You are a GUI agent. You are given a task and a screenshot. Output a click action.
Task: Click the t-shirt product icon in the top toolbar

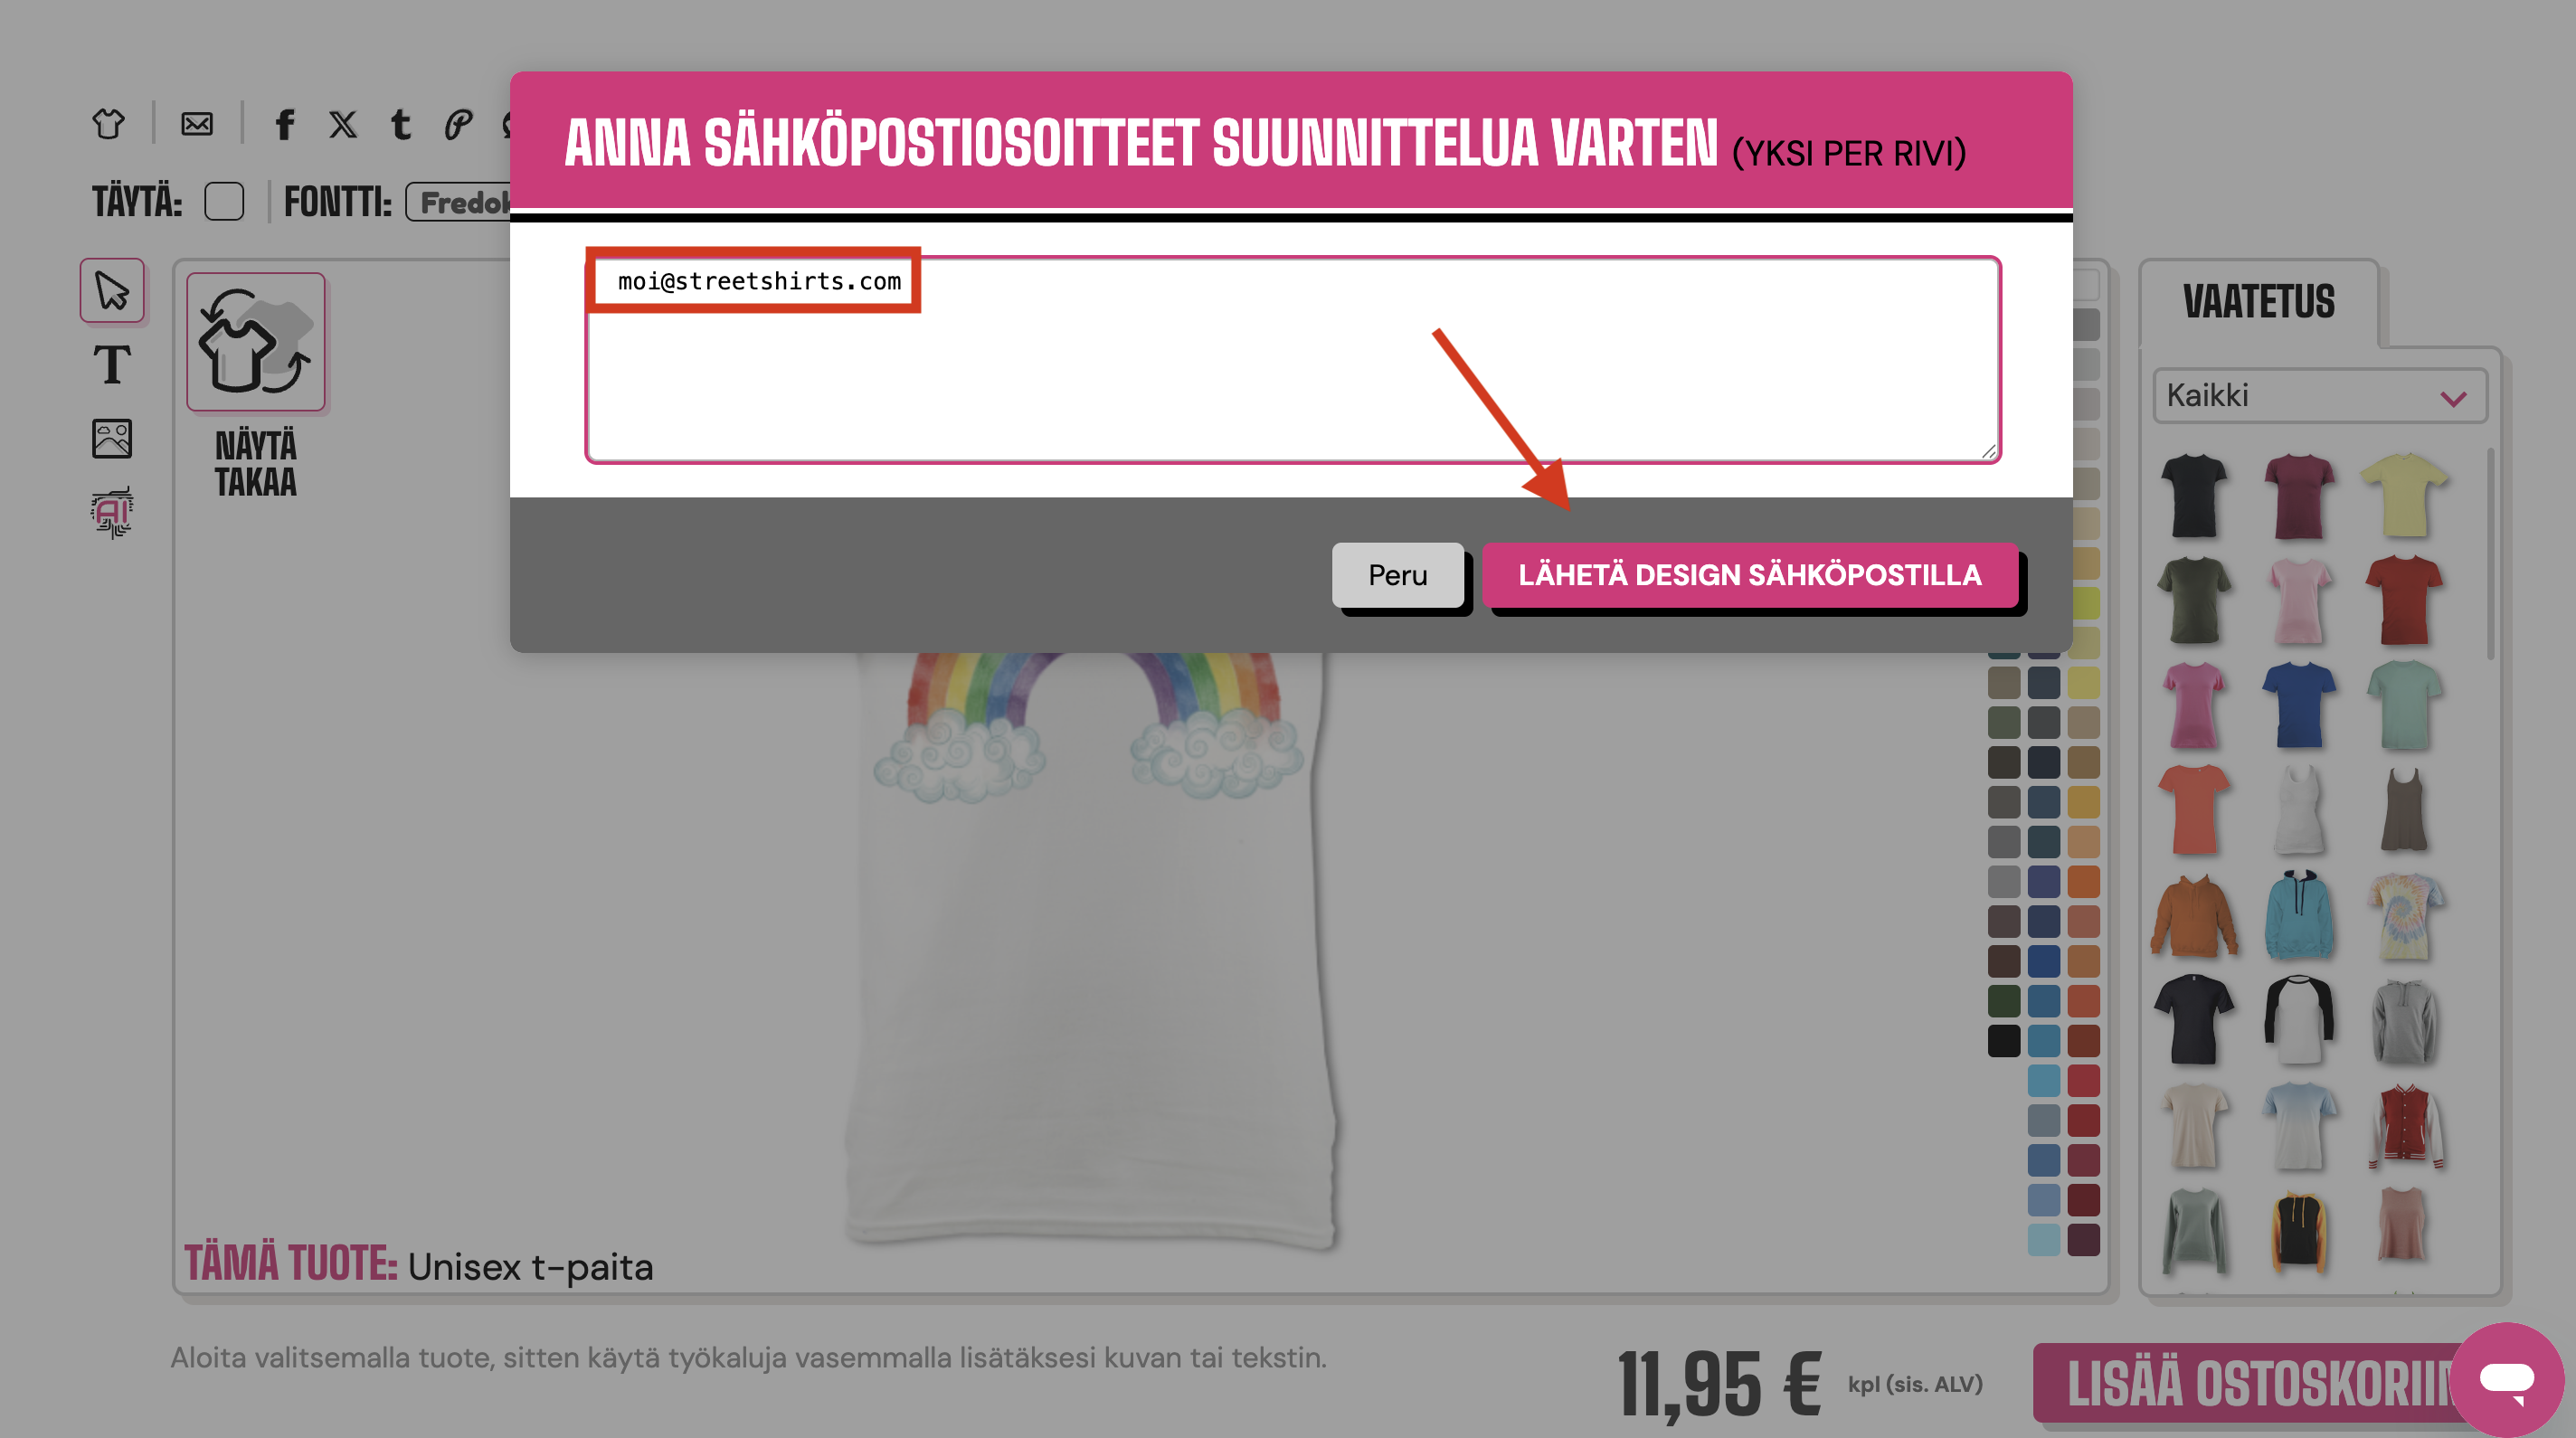[x=108, y=124]
